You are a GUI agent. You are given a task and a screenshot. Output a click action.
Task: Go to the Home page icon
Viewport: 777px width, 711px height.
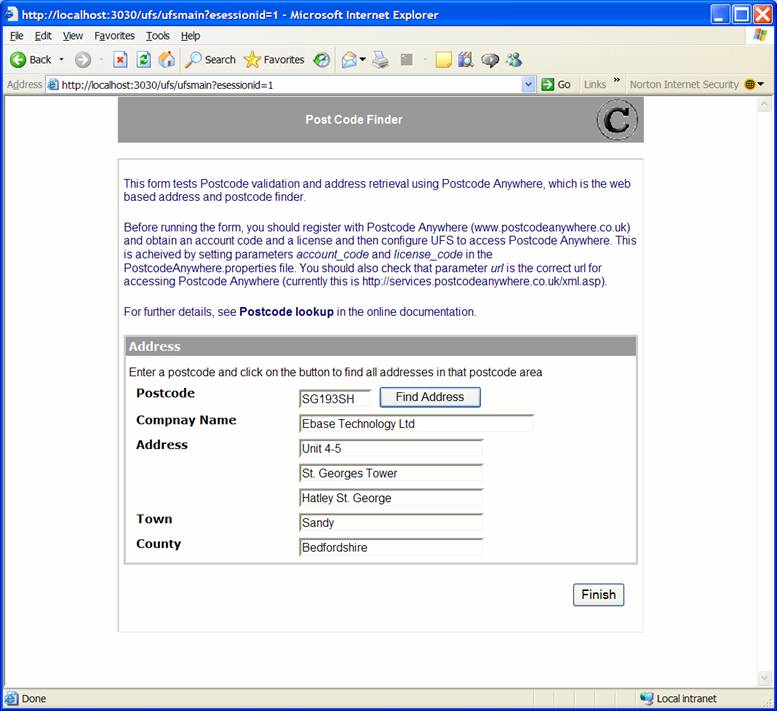(167, 60)
